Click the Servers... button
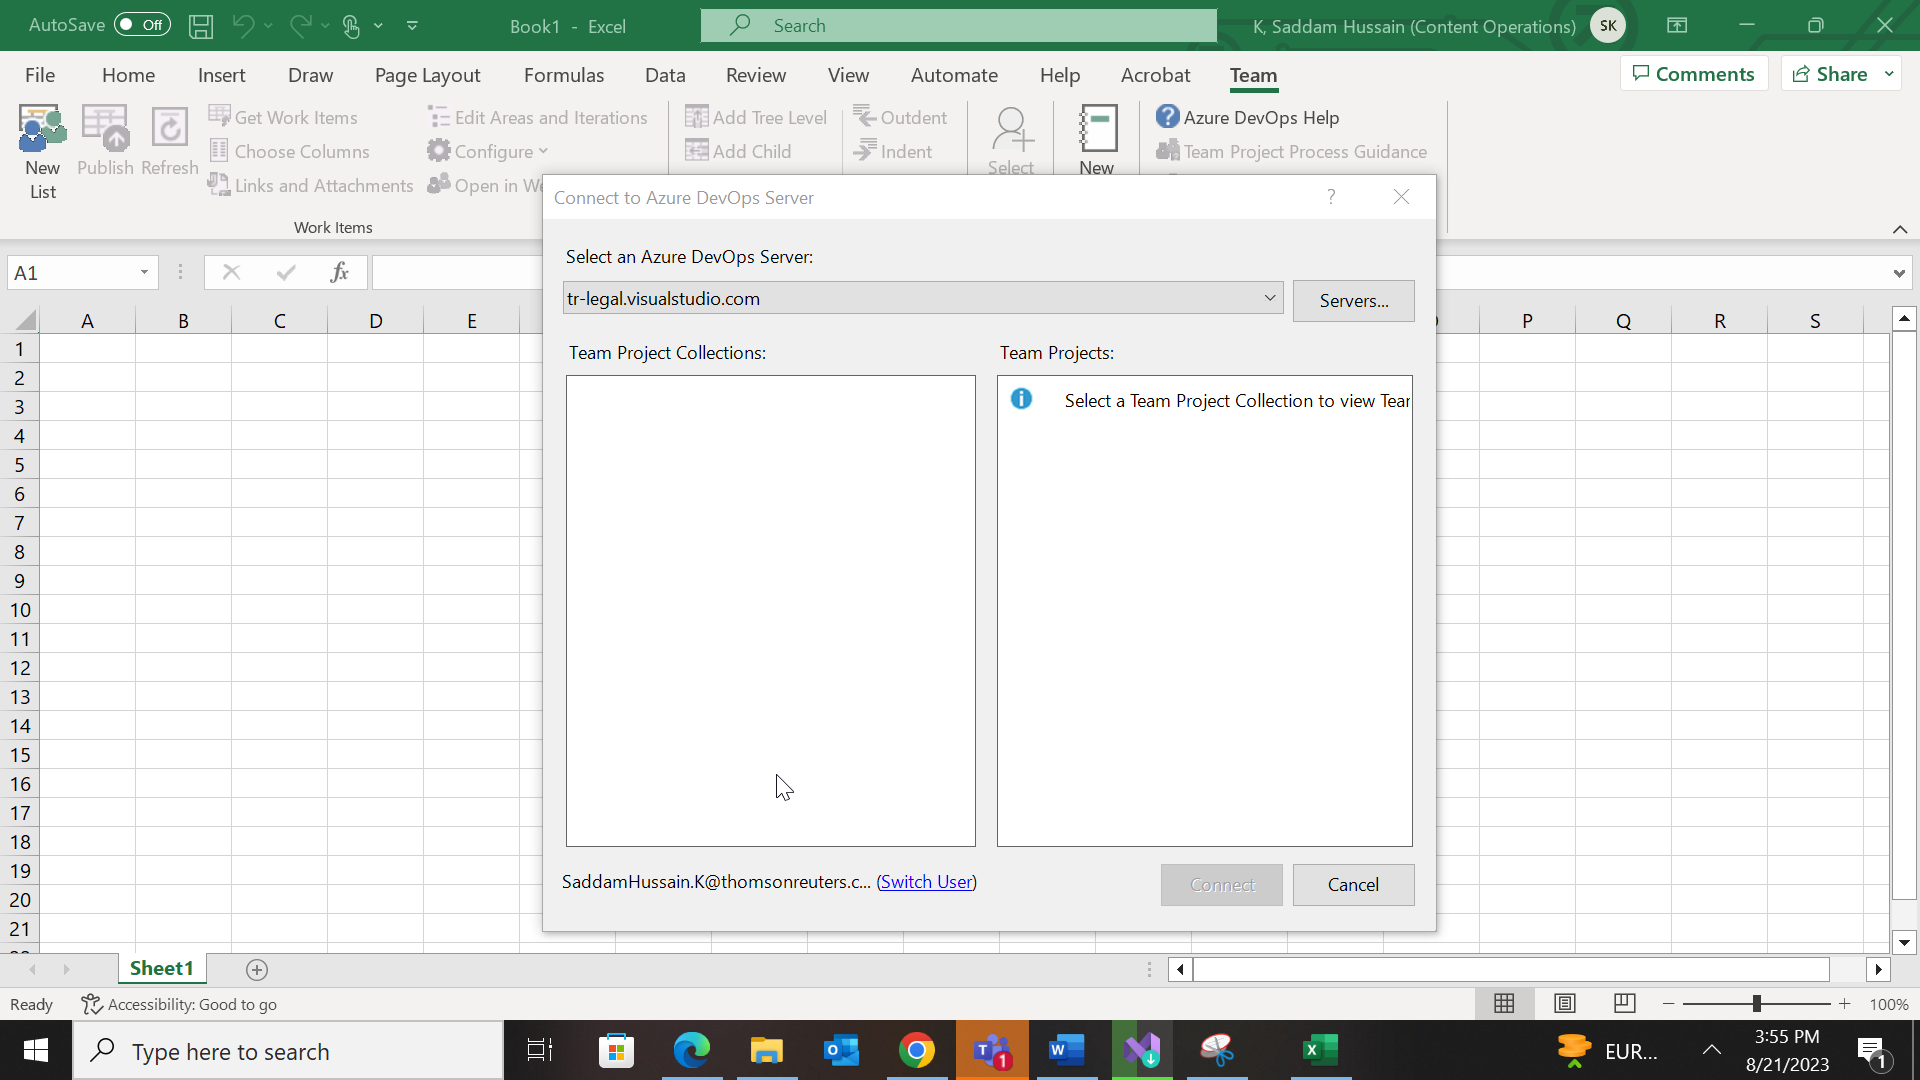This screenshot has width=1920, height=1080. [x=1353, y=300]
